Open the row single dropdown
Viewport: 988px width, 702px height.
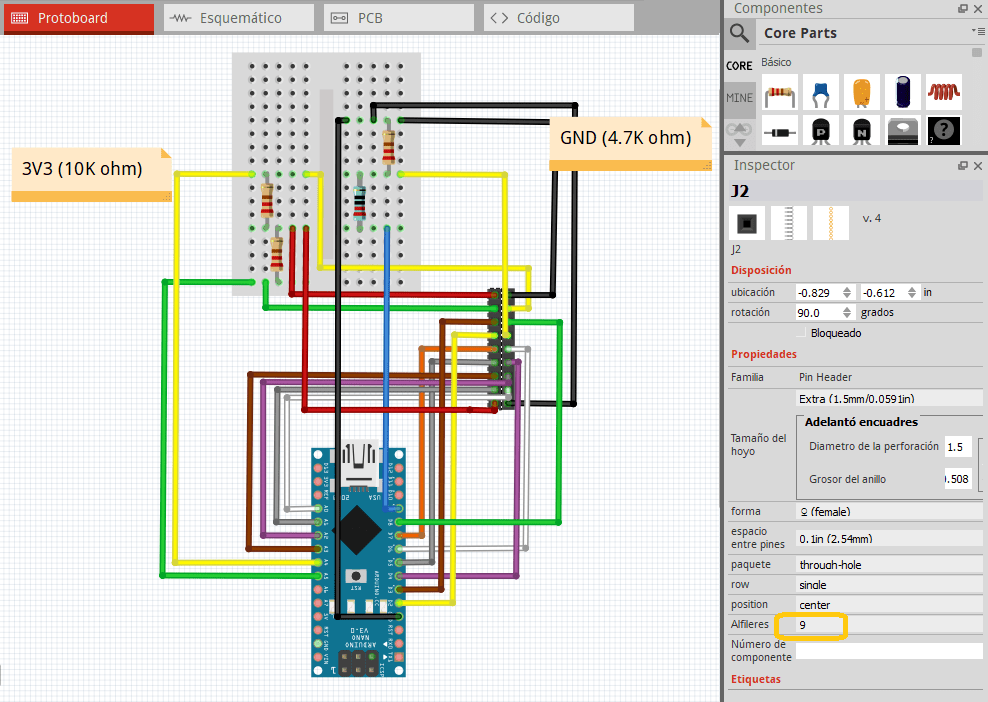point(888,584)
